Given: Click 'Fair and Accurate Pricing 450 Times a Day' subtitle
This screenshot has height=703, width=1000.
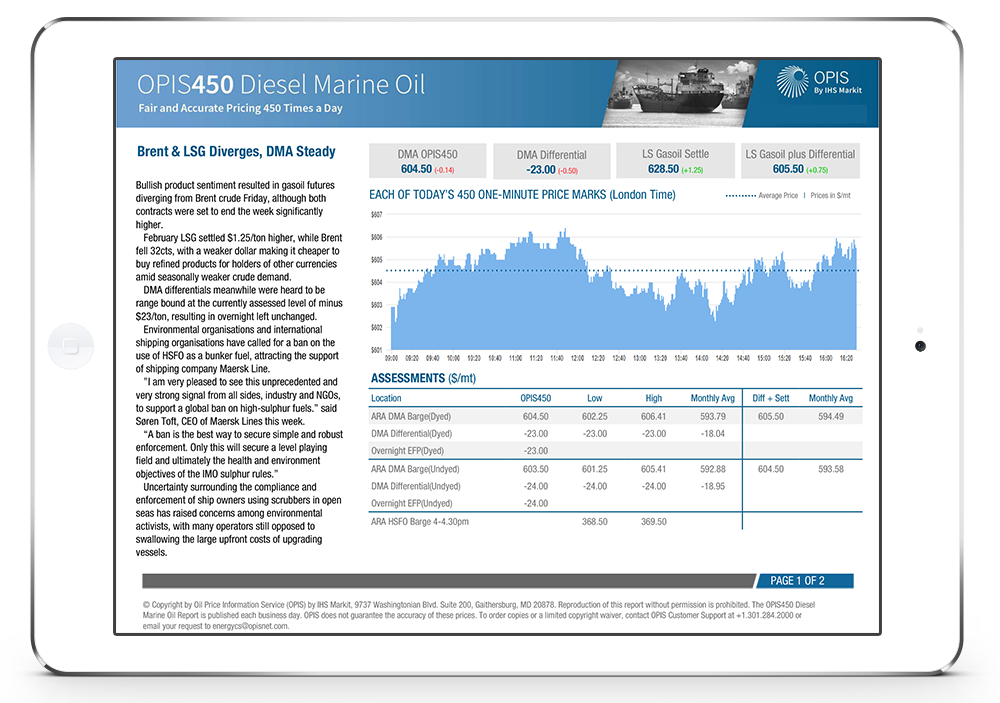Looking at the screenshot, I should tap(240, 108).
